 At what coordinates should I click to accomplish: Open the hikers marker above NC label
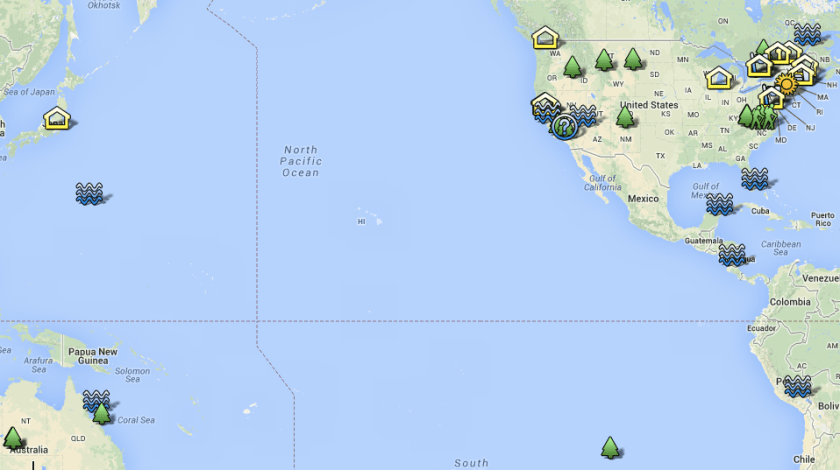[763, 117]
